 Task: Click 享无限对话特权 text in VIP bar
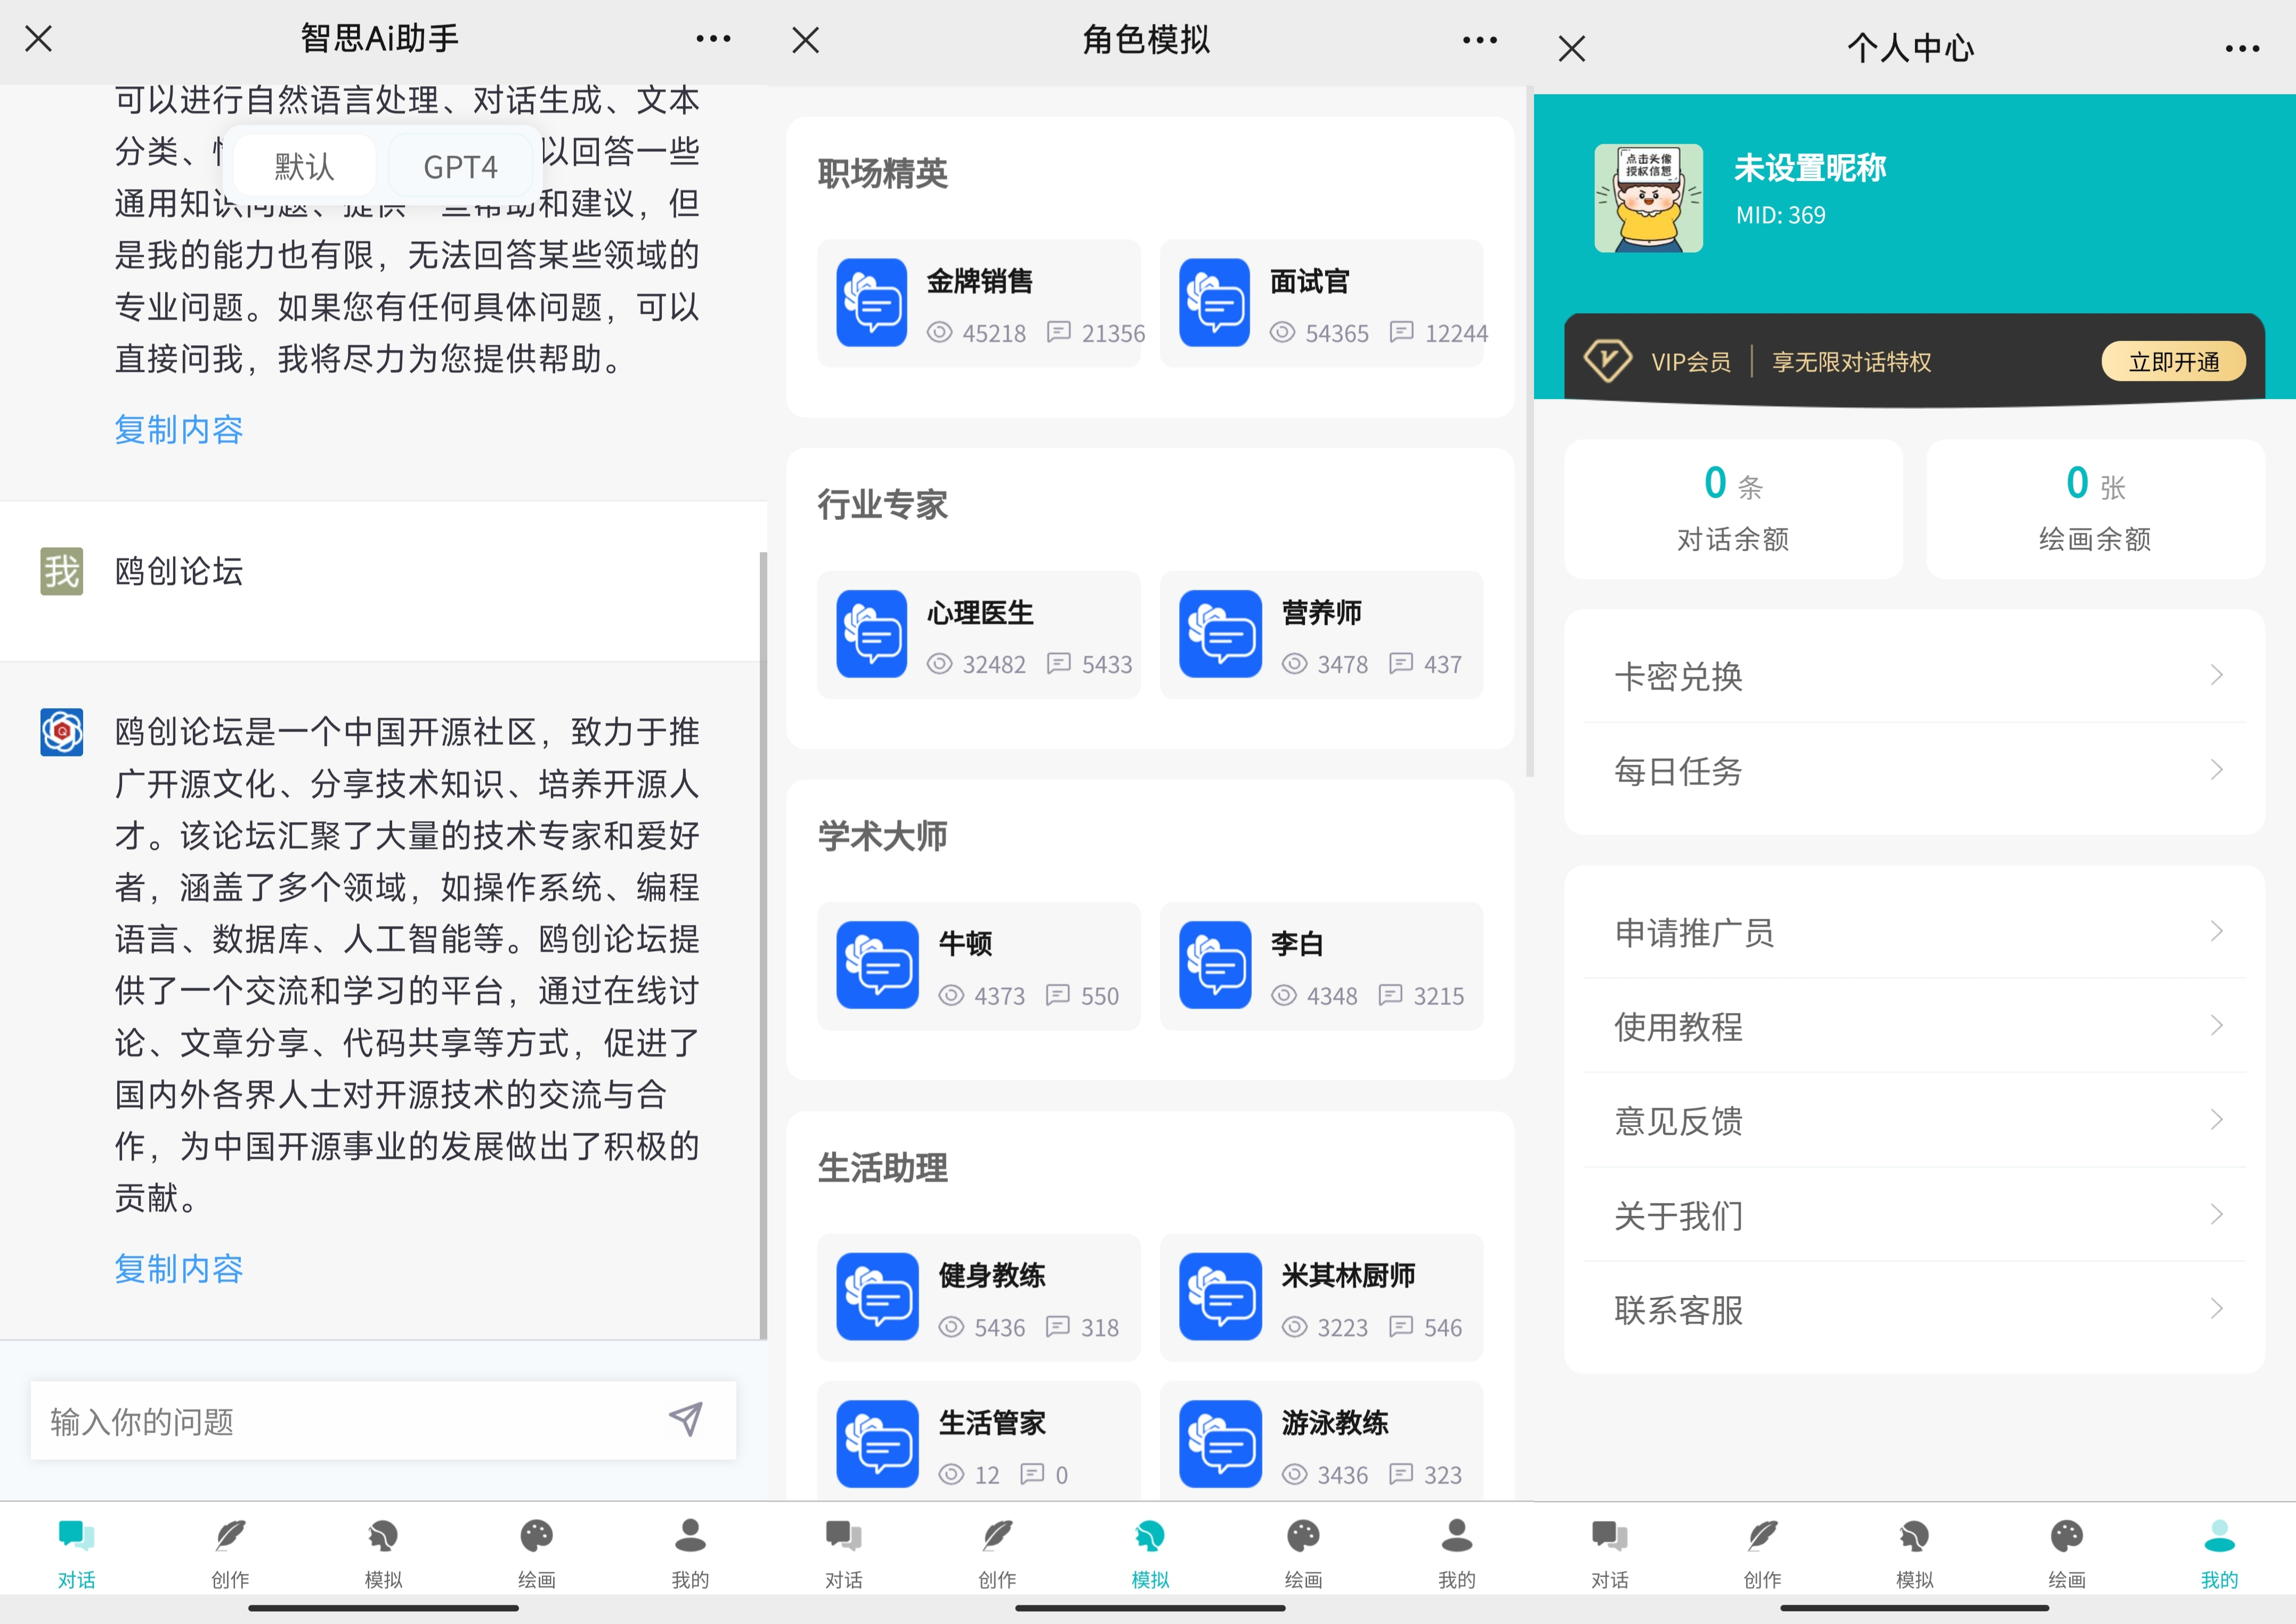[x=1851, y=361]
